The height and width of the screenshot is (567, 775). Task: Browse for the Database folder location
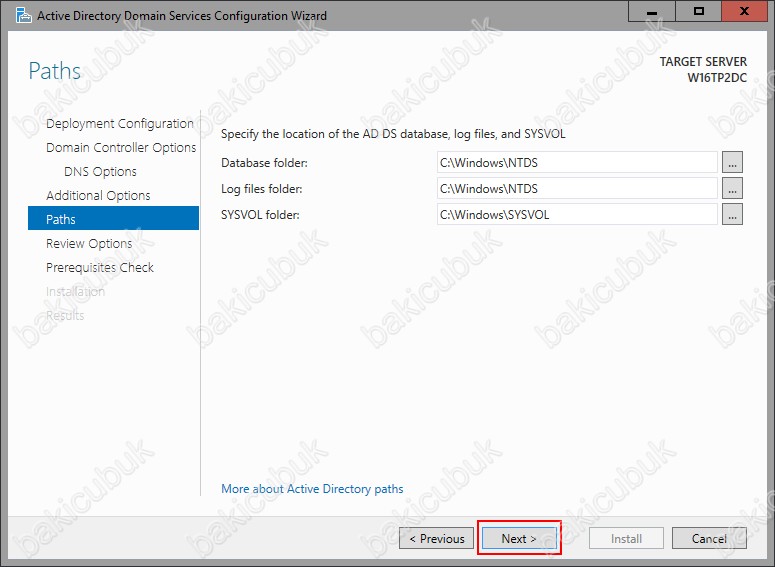732,162
